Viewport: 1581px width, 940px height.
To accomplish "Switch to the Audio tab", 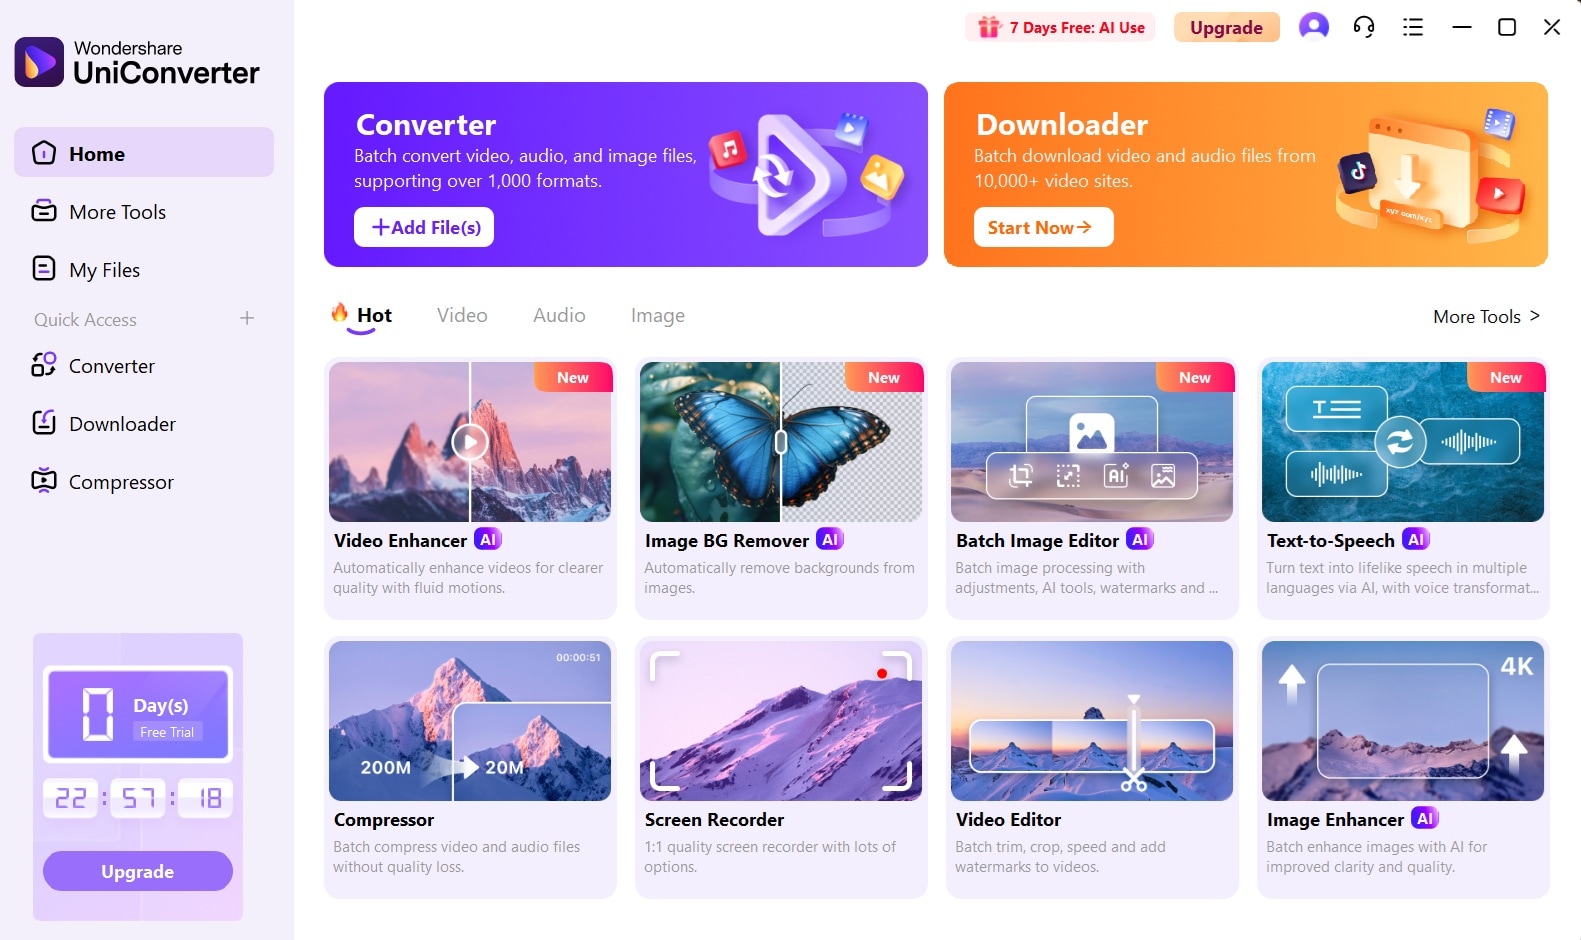I will 559,315.
